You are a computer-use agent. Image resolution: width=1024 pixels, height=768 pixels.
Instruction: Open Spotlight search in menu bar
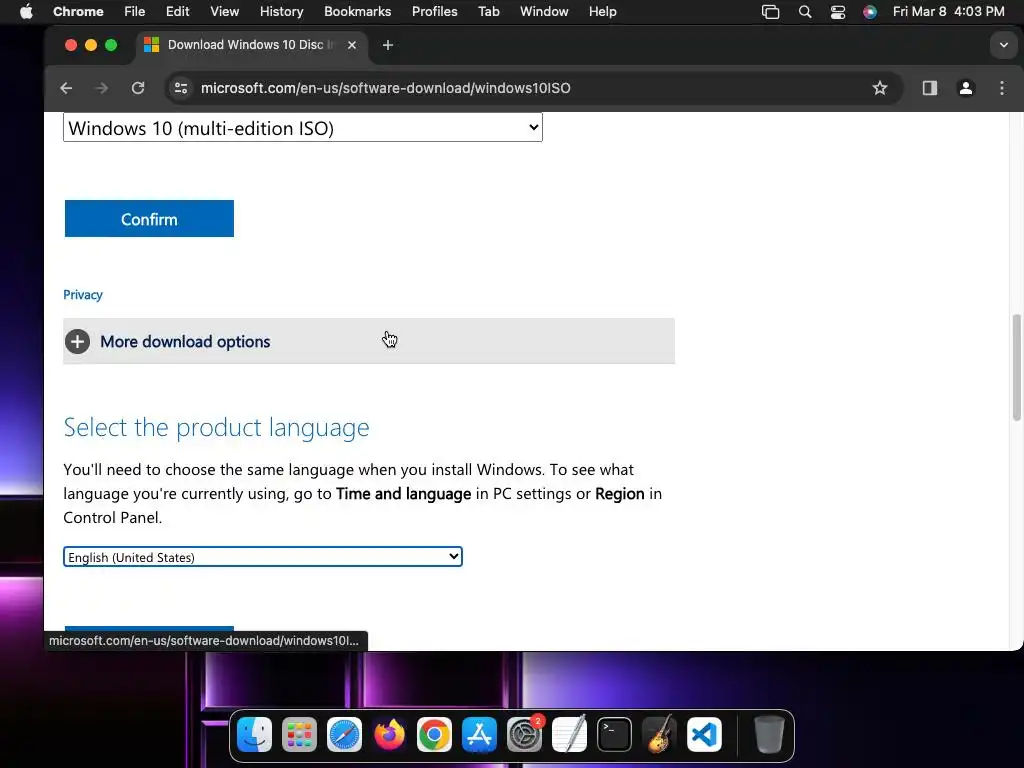point(805,12)
